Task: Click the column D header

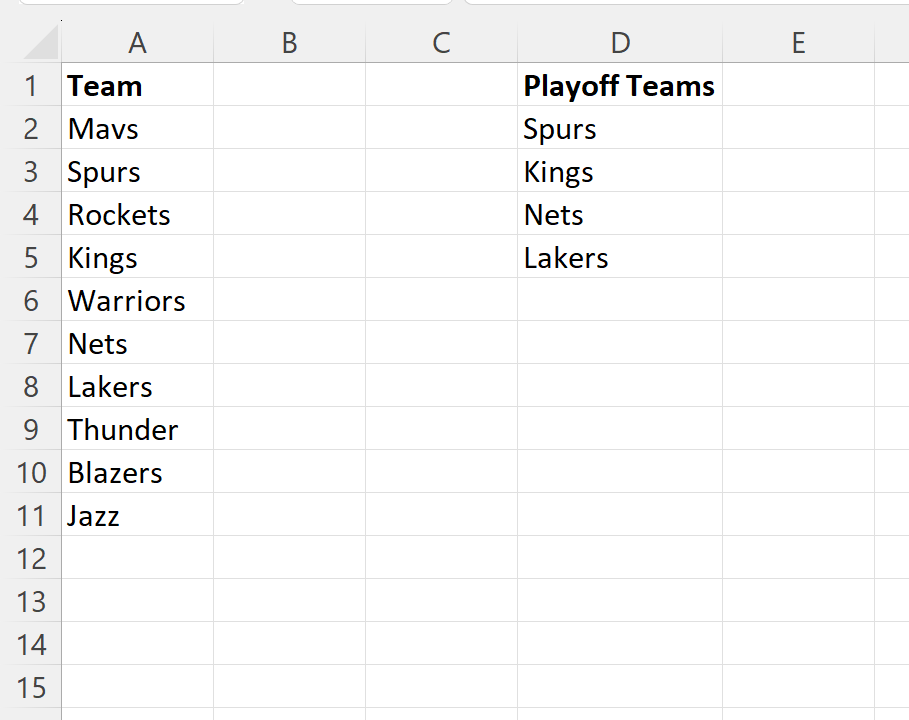Action: tap(620, 43)
